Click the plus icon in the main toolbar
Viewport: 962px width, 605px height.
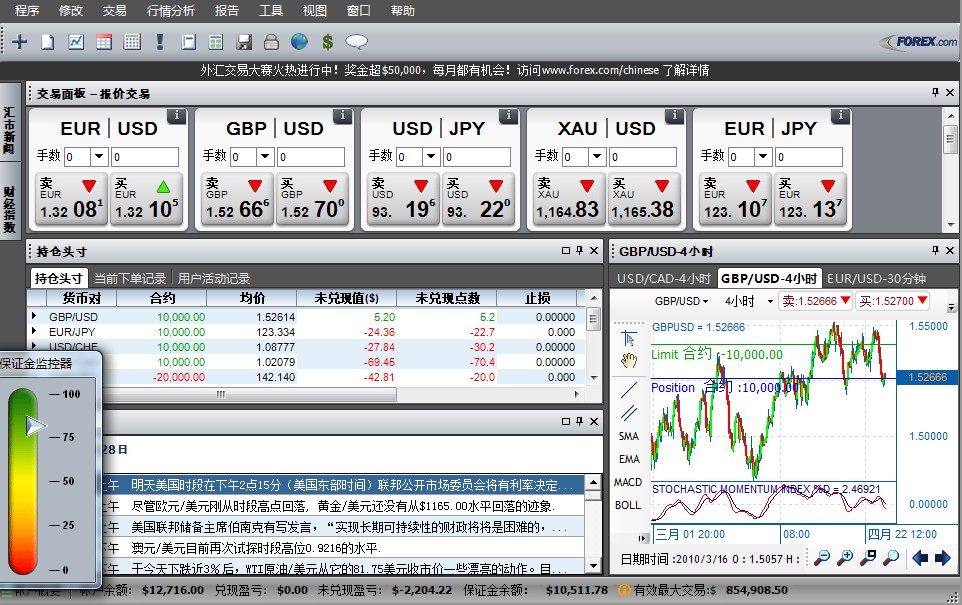click(20, 42)
